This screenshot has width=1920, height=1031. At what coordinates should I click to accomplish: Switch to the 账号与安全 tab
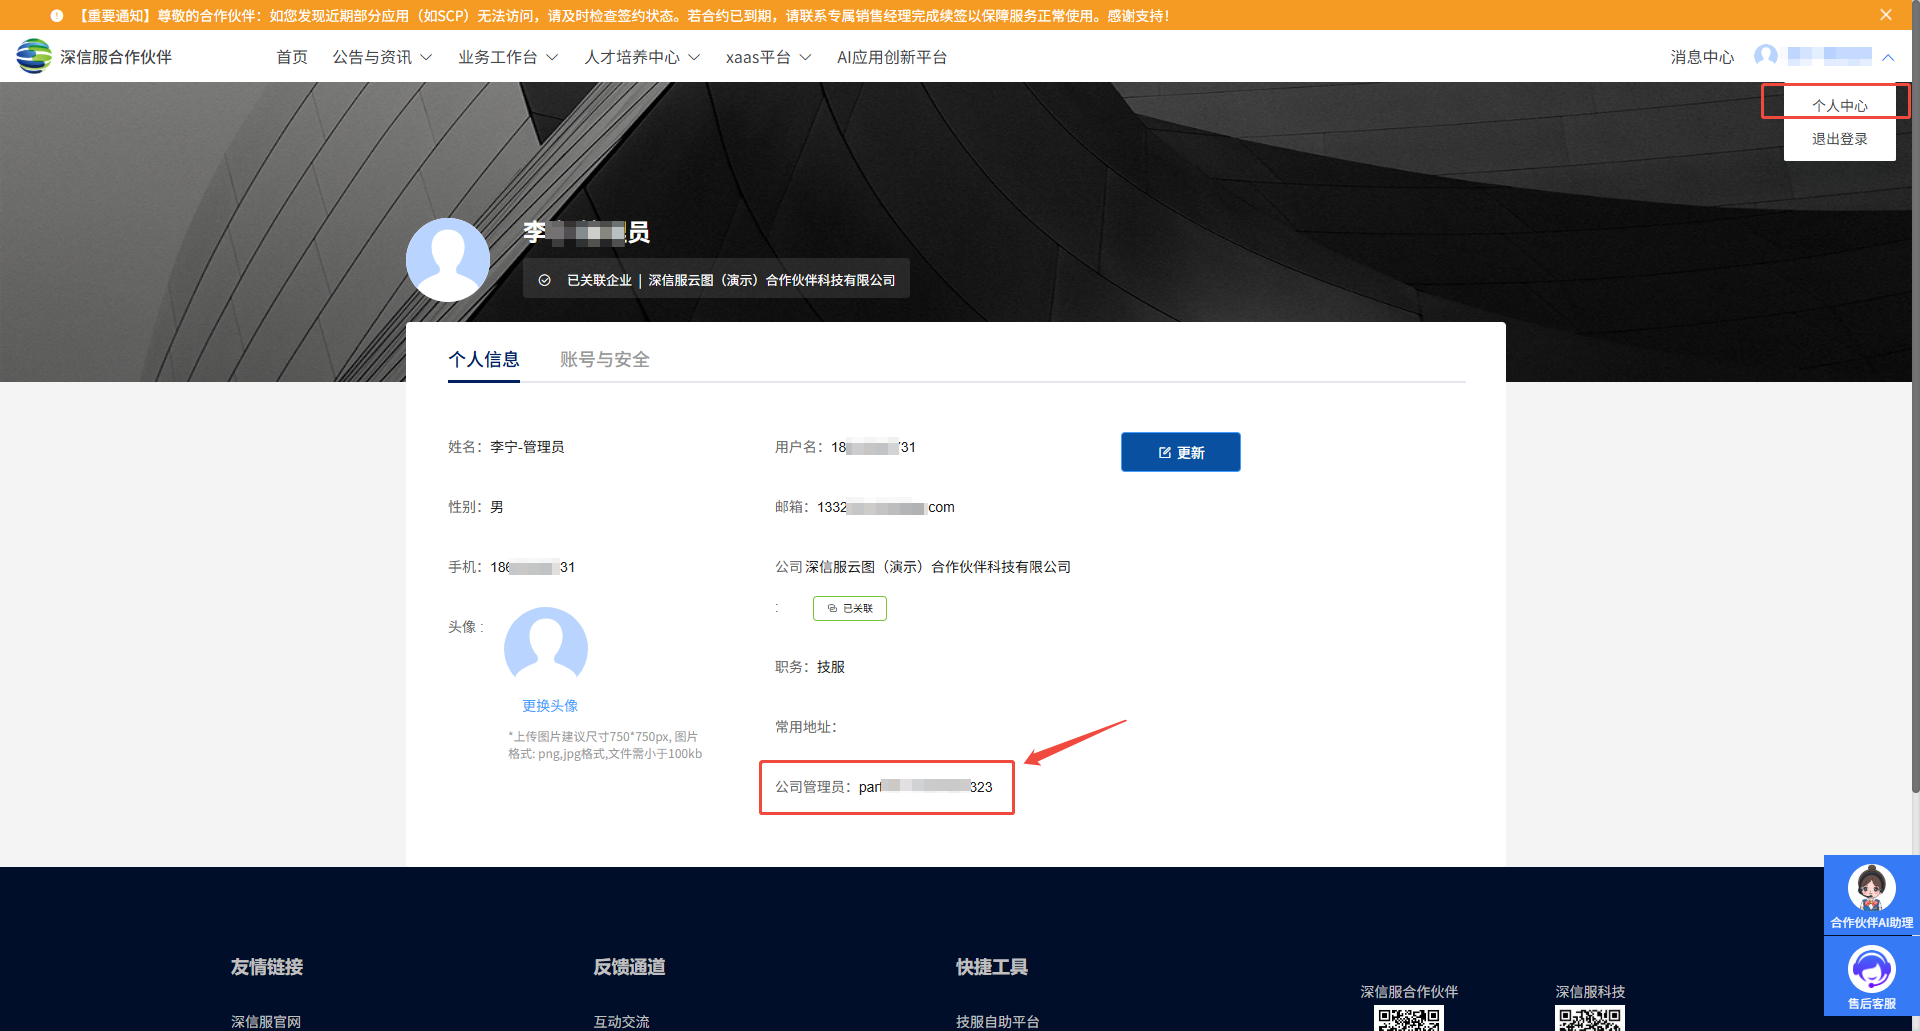pyautogui.click(x=604, y=360)
